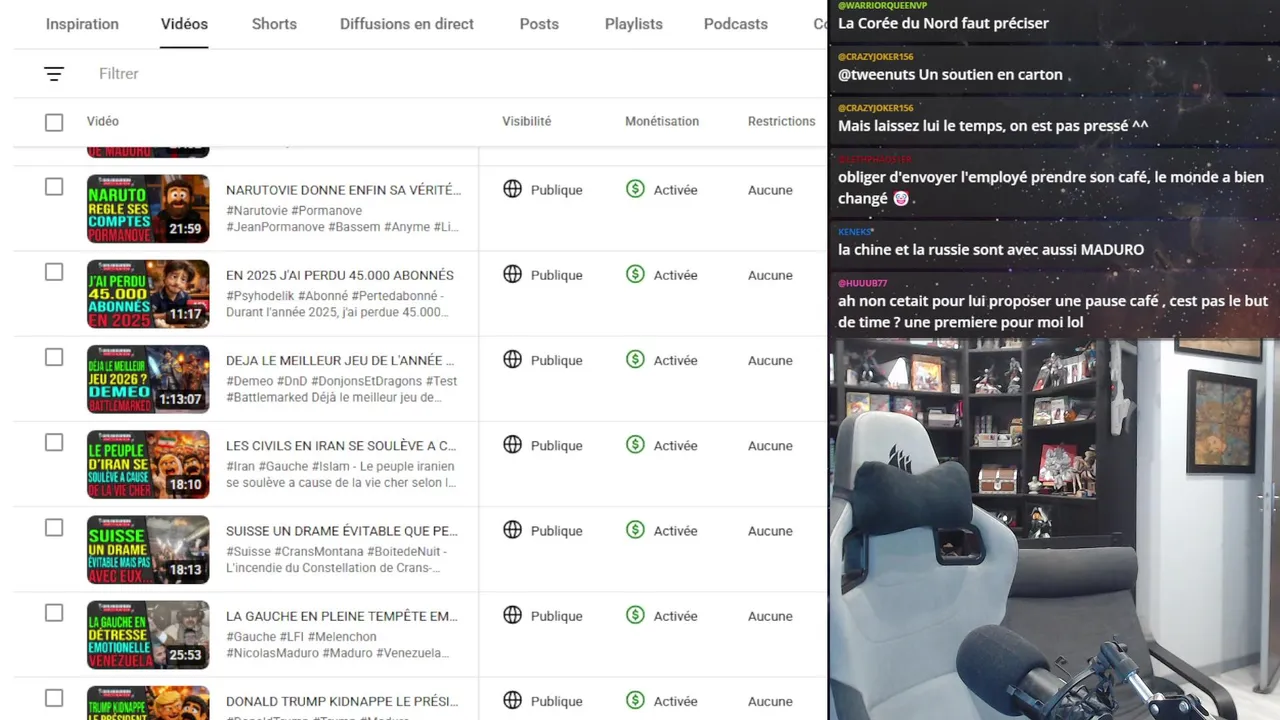Open the Naruto règle ses comptes thumbnail

pyautogui.click(x=148, y=209)
